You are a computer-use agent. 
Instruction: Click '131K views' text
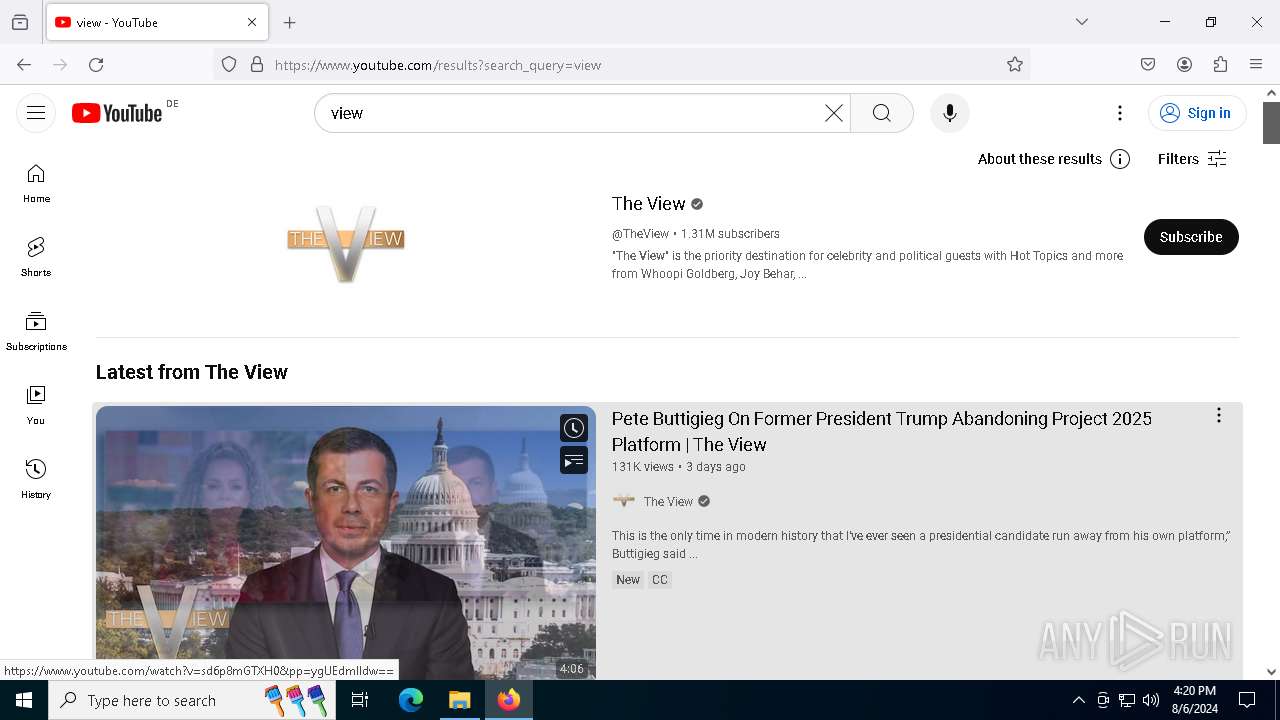pyautogui.click(x=643, y=467)
